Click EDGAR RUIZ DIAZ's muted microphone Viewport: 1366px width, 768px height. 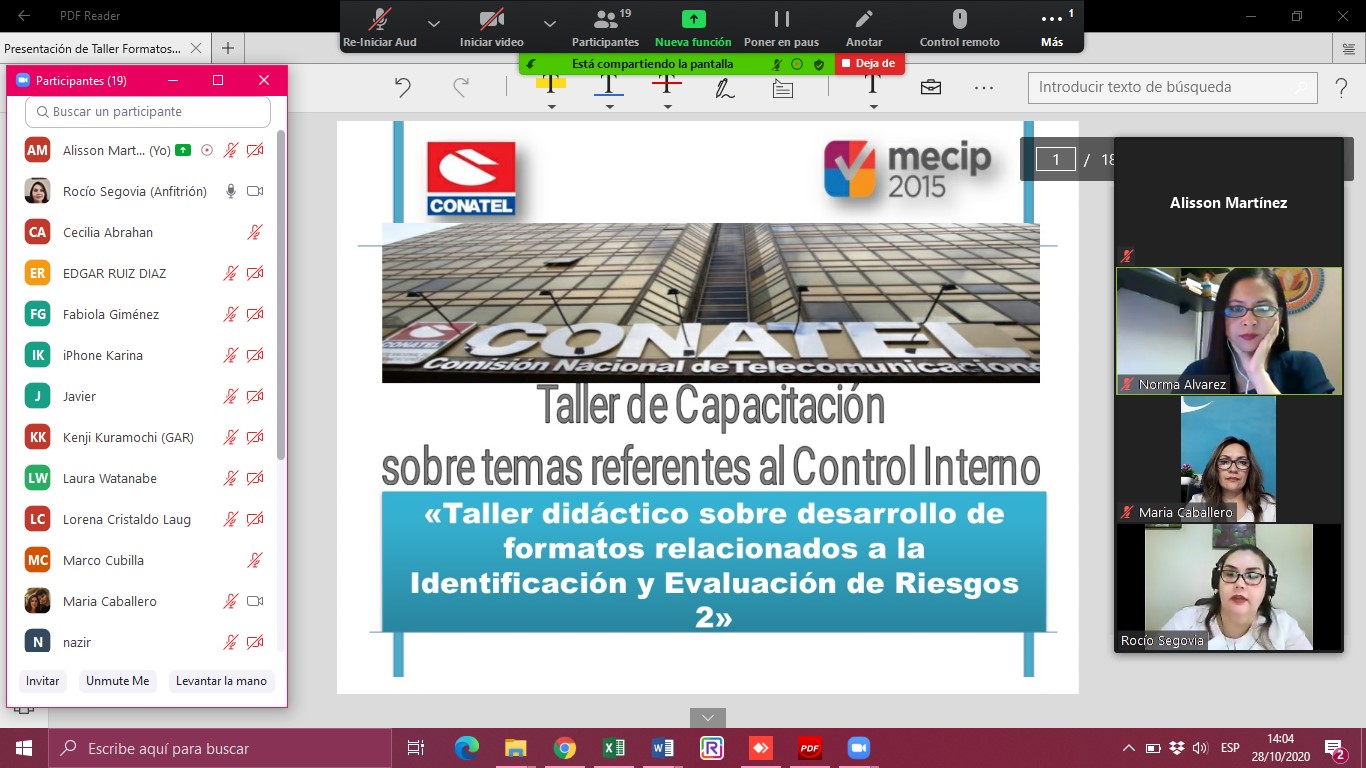point(230,273)
